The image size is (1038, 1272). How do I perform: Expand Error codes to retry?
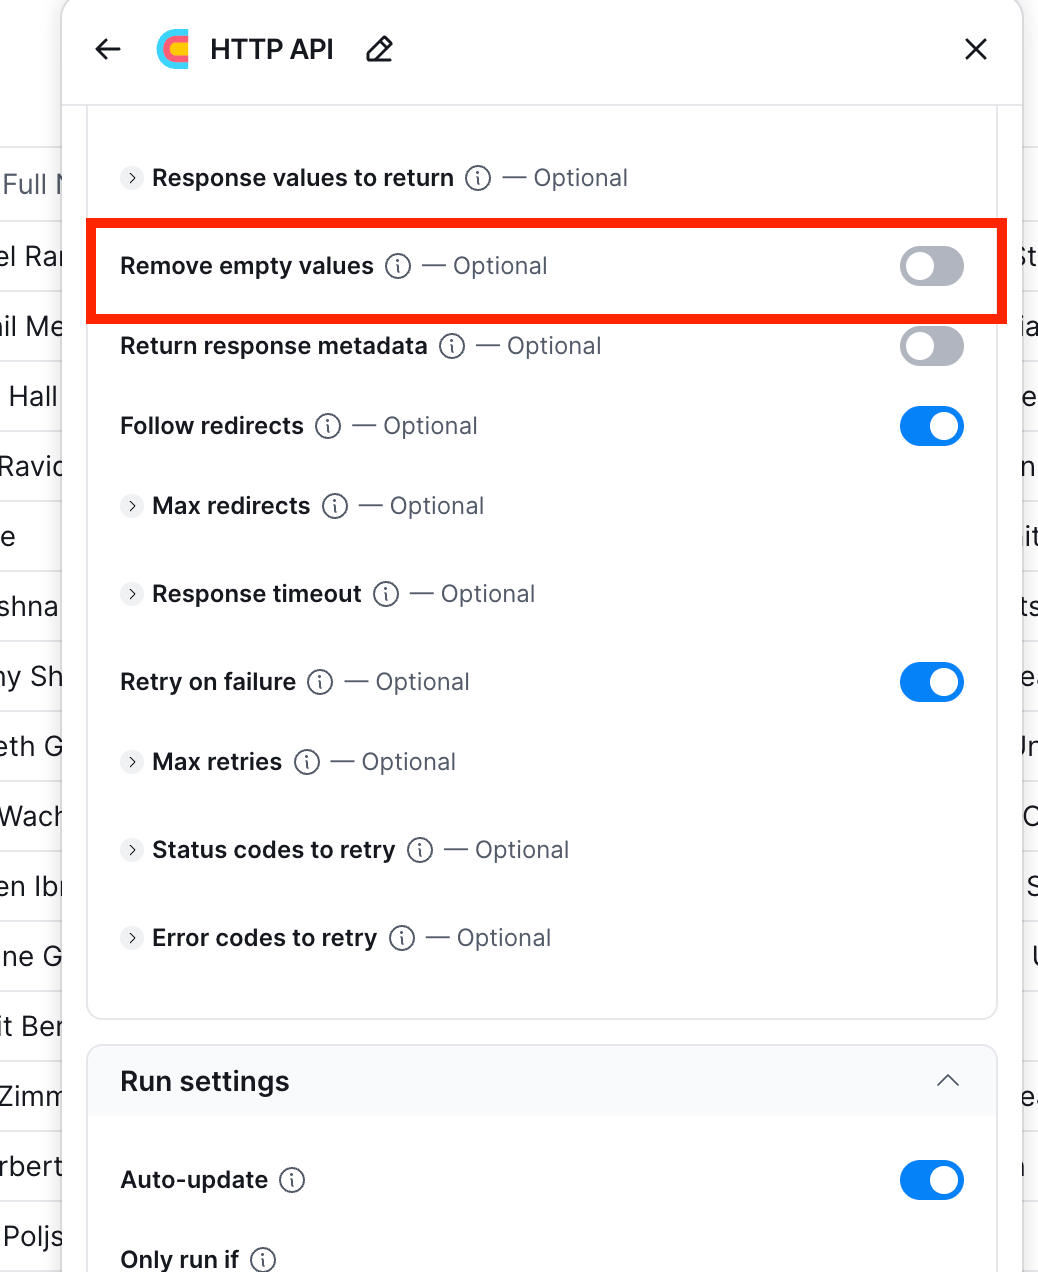click(132, 938)
